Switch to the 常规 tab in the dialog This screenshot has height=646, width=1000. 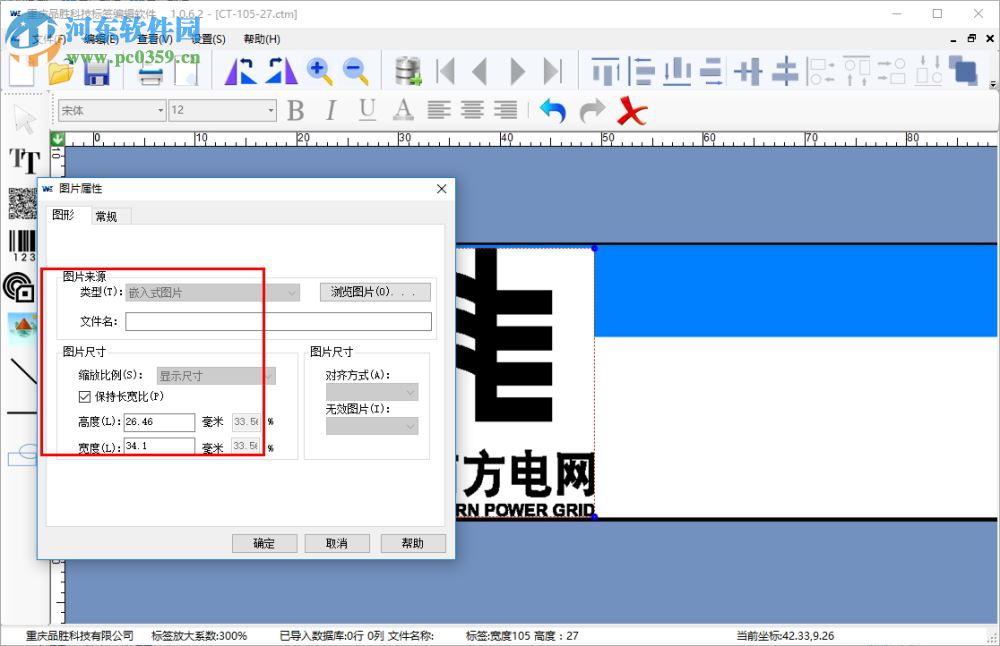(x=109, y=215)
